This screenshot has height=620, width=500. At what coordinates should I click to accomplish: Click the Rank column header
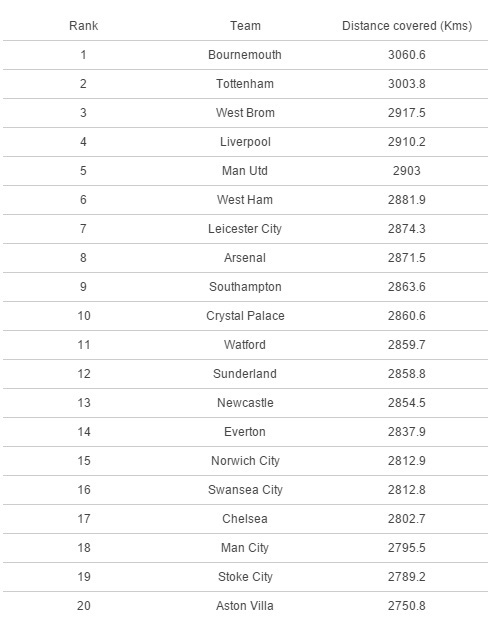83,26
